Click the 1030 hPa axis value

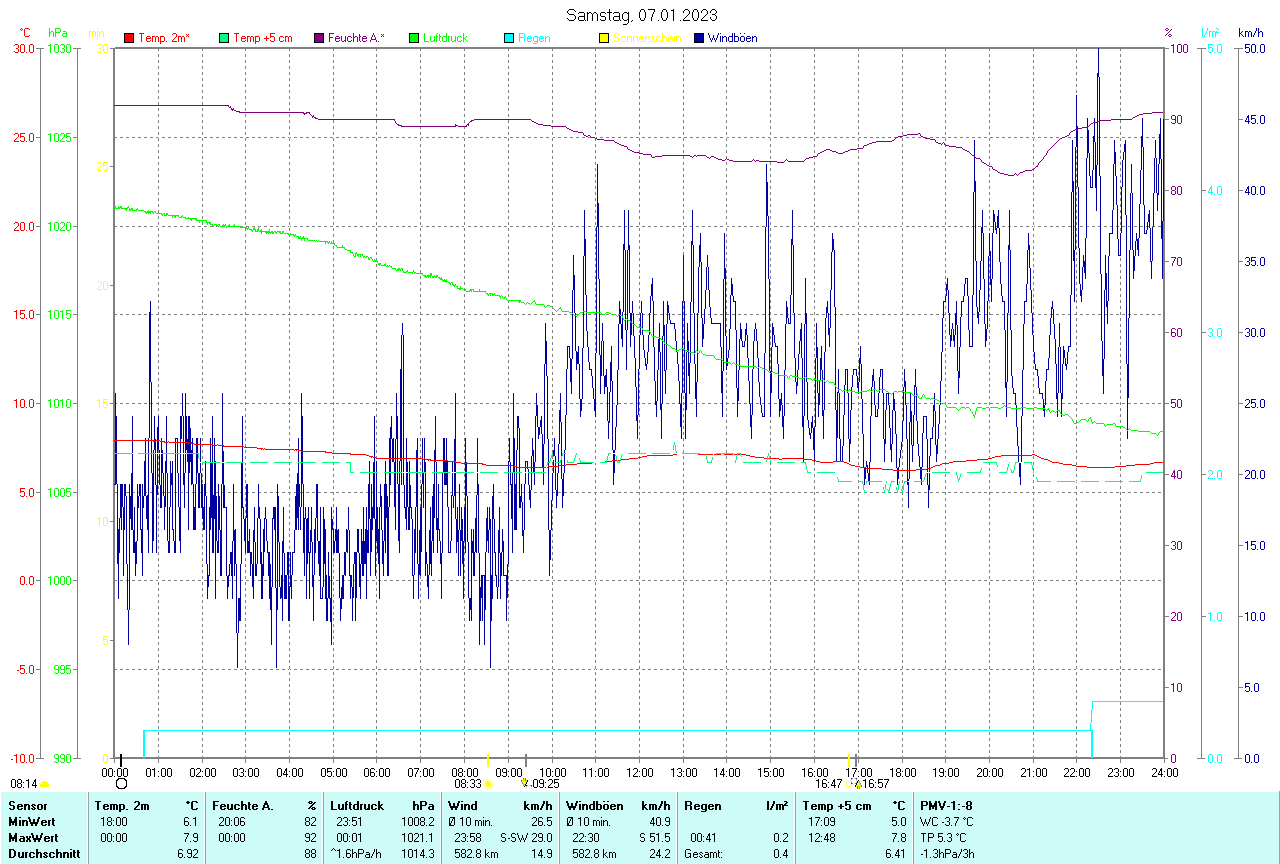60,49
